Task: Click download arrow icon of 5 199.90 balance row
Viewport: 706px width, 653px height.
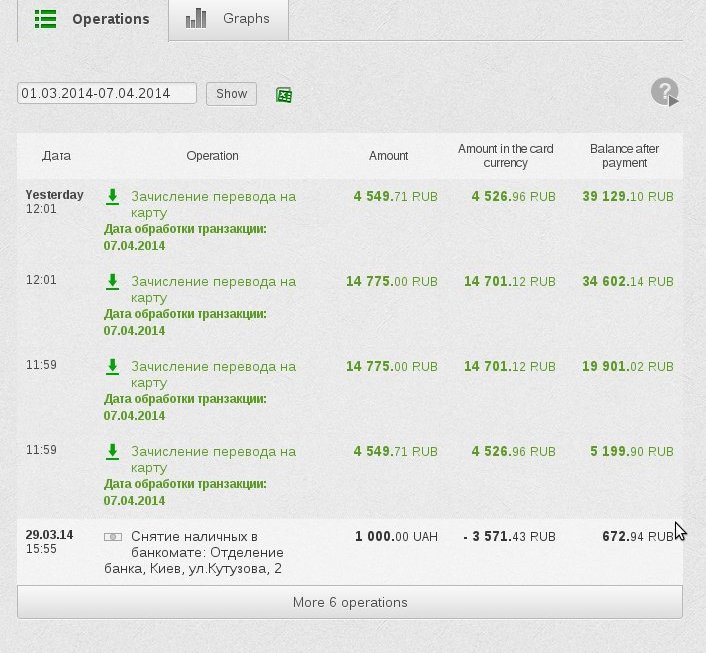Action: [113, 452]
